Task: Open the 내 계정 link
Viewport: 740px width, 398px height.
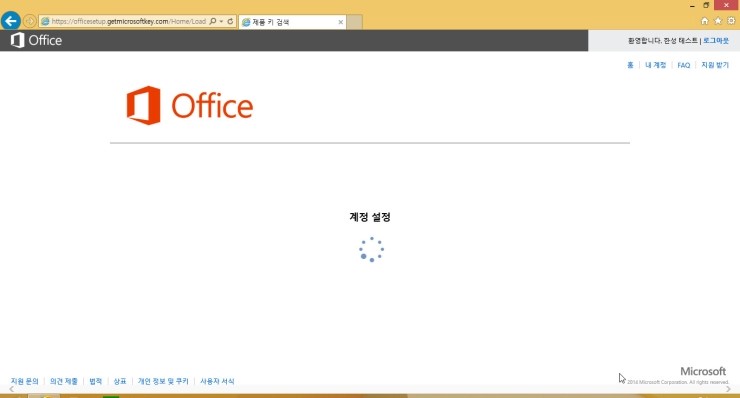Action: (x=656, y=65)
